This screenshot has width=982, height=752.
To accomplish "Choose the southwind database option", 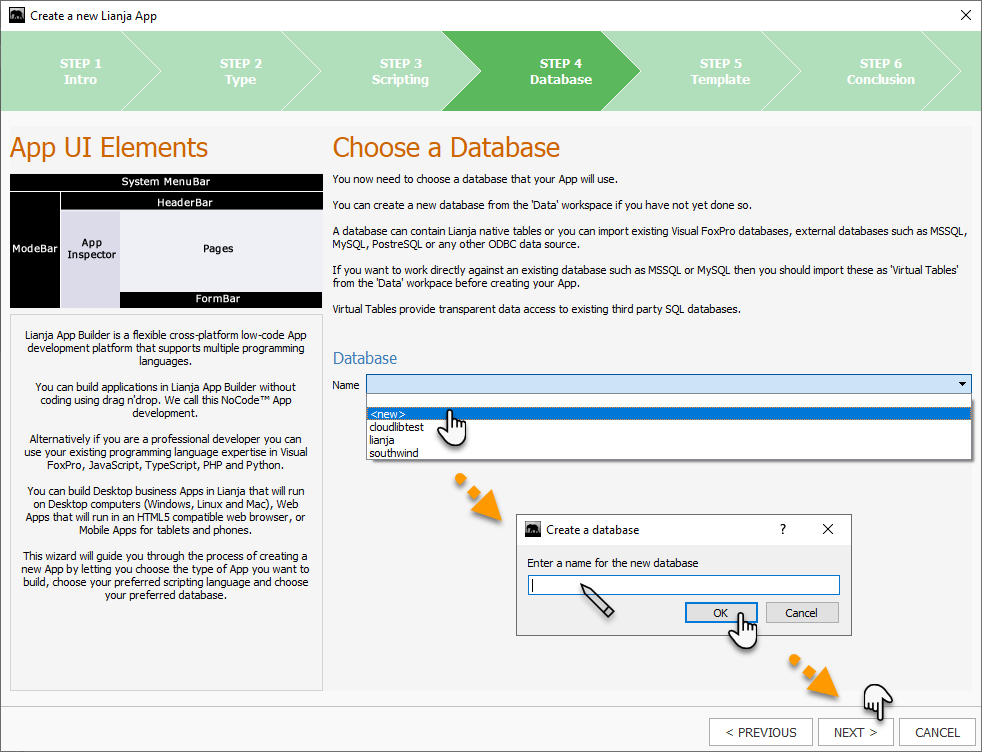I will pos(393,453).
